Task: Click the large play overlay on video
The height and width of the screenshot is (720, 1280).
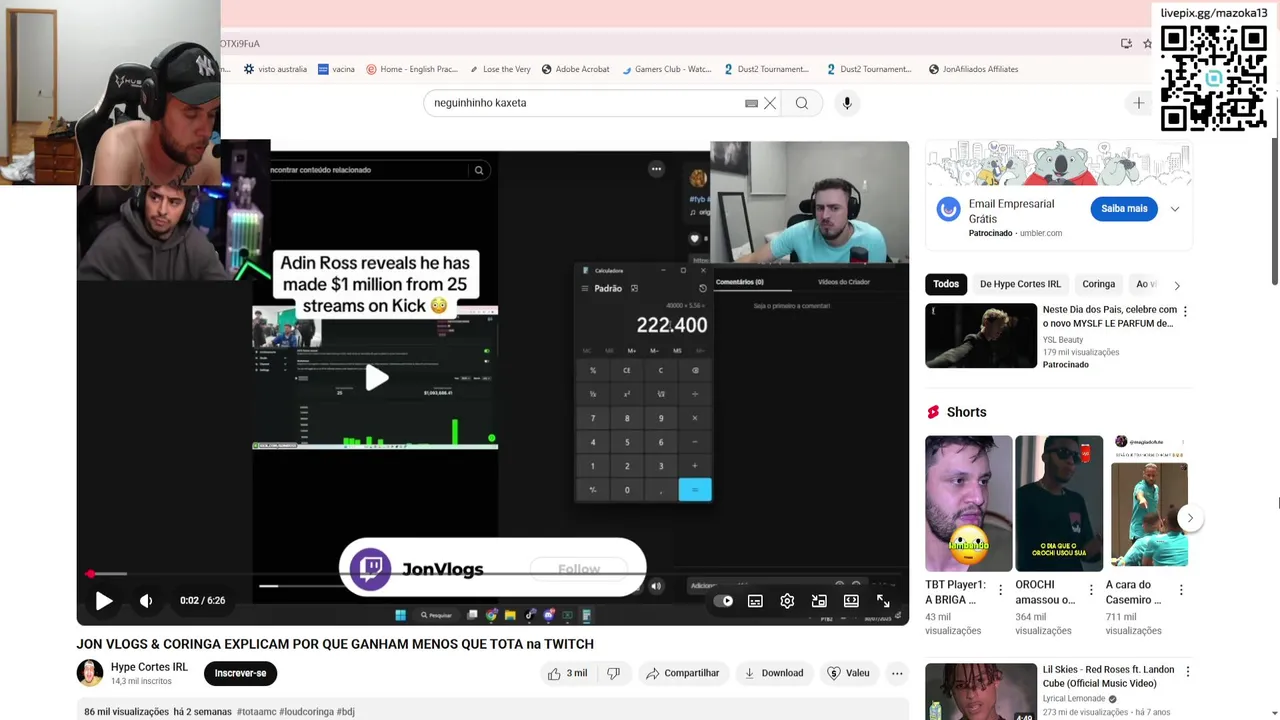Action: pos(376,377)
